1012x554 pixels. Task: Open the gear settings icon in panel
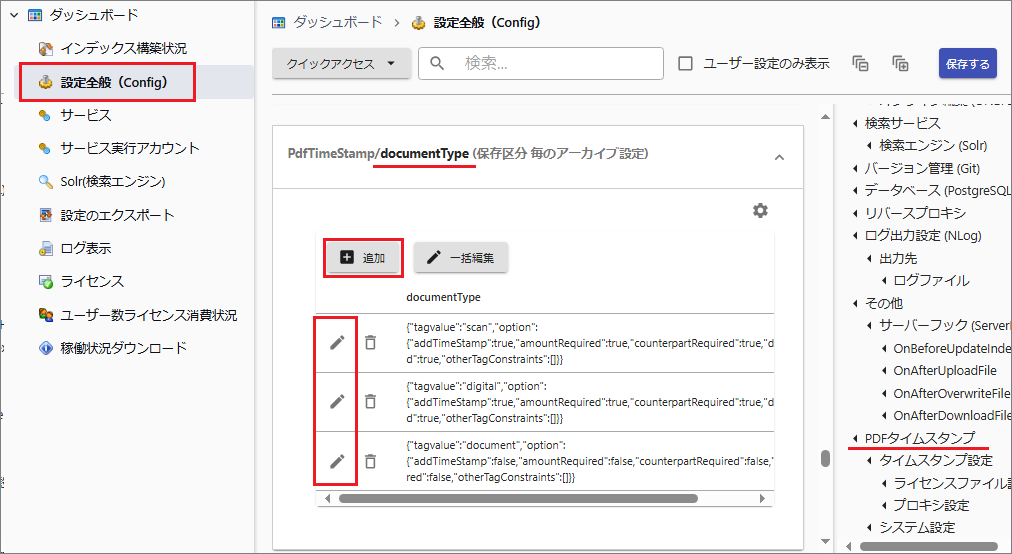[760, 210]
